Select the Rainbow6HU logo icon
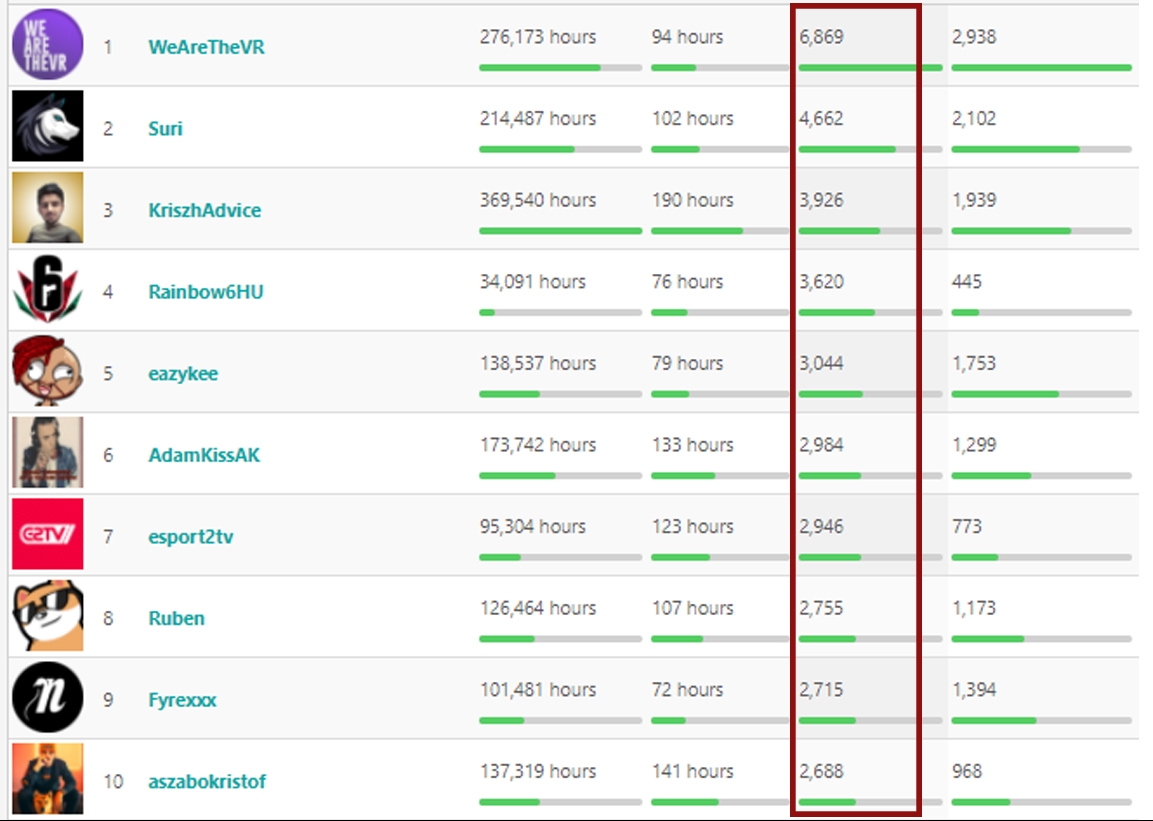 [x=47, y=290]
